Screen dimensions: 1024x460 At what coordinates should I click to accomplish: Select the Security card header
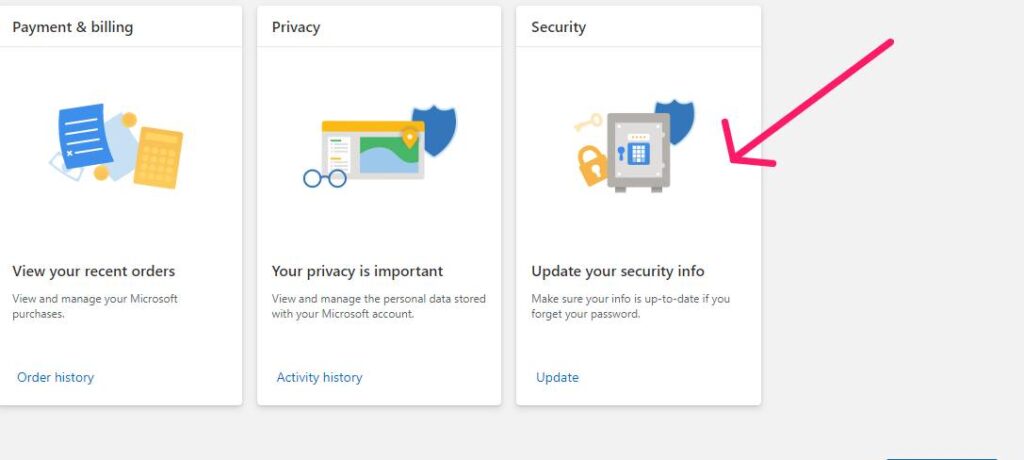click(558, 27)
